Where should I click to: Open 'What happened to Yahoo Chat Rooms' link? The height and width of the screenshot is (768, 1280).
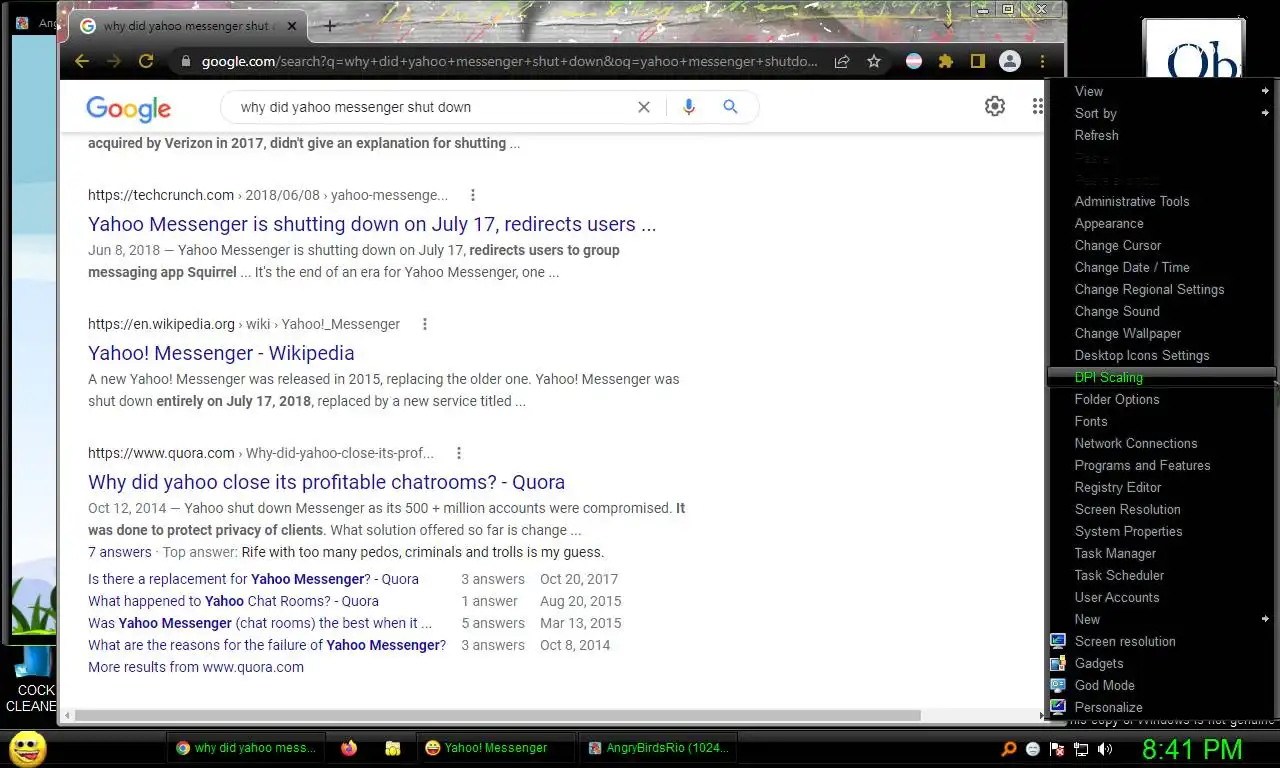click(233, 601)
